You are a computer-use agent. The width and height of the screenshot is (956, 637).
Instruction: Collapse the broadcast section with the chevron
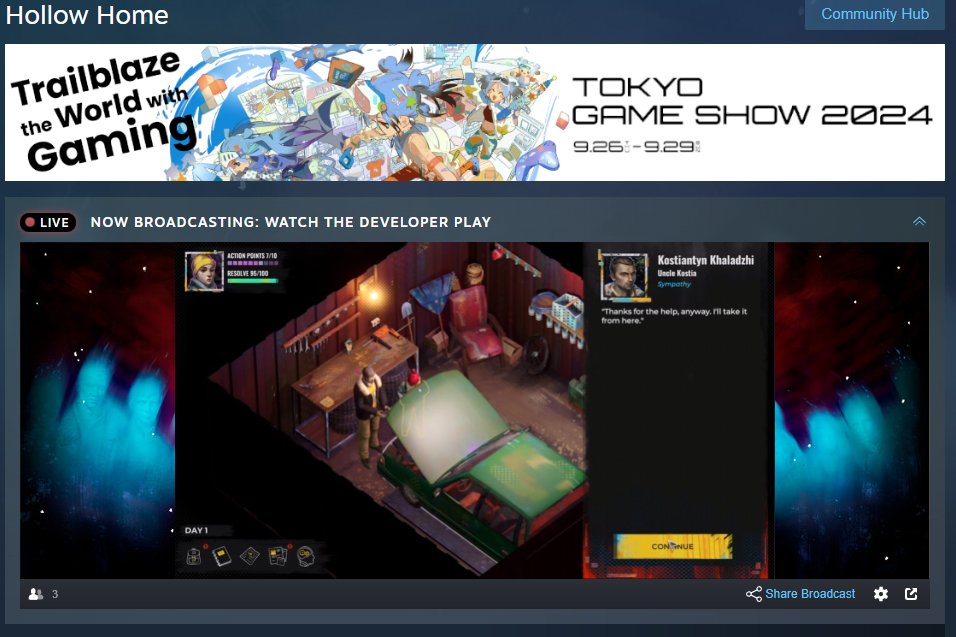(x=919, y=221)
